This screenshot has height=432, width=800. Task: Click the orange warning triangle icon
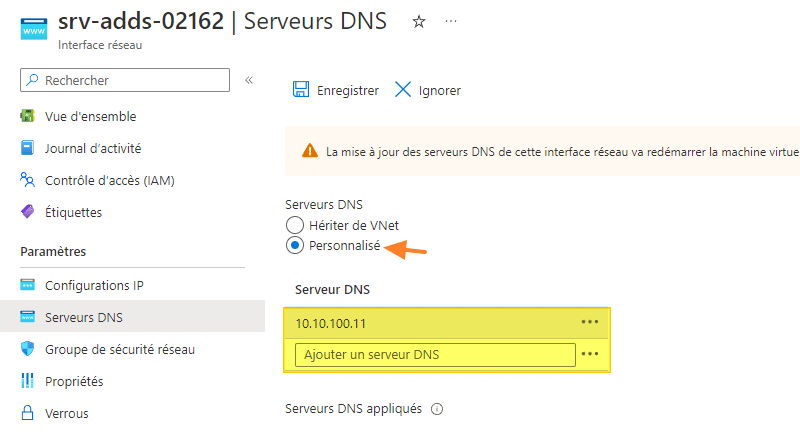[x=310, y=151]
